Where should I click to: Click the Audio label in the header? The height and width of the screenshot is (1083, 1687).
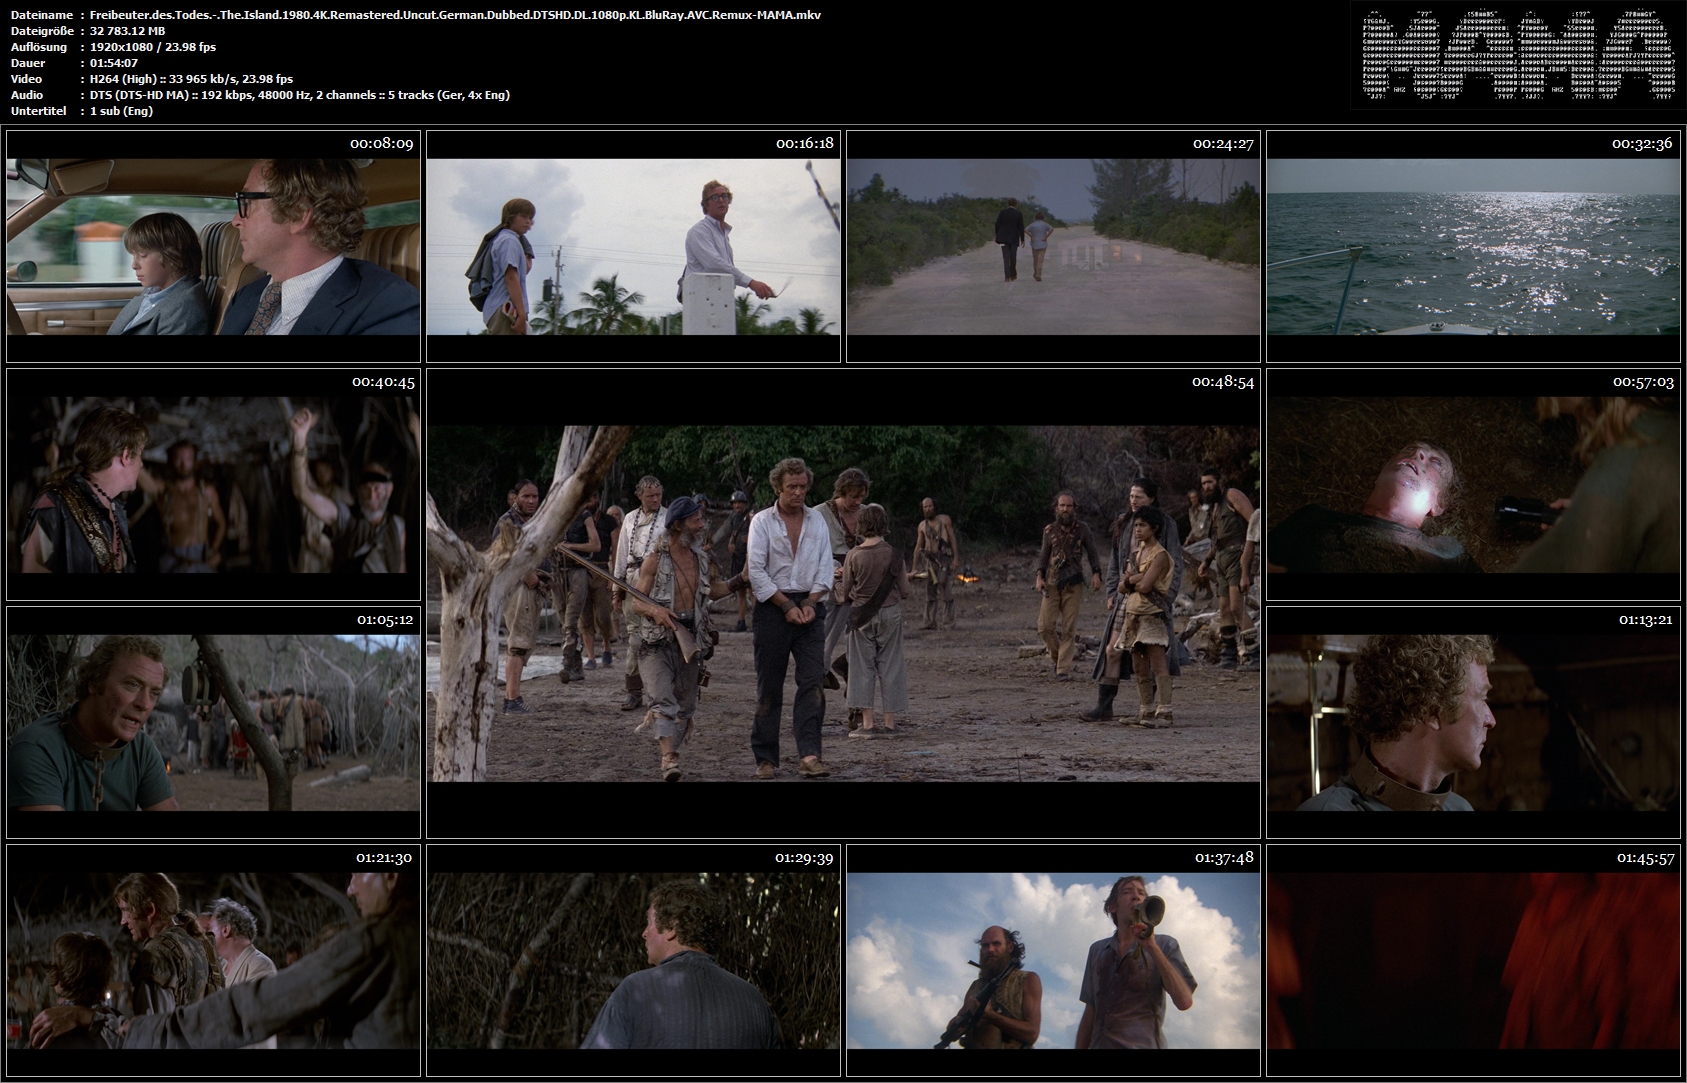click(27, 95)
